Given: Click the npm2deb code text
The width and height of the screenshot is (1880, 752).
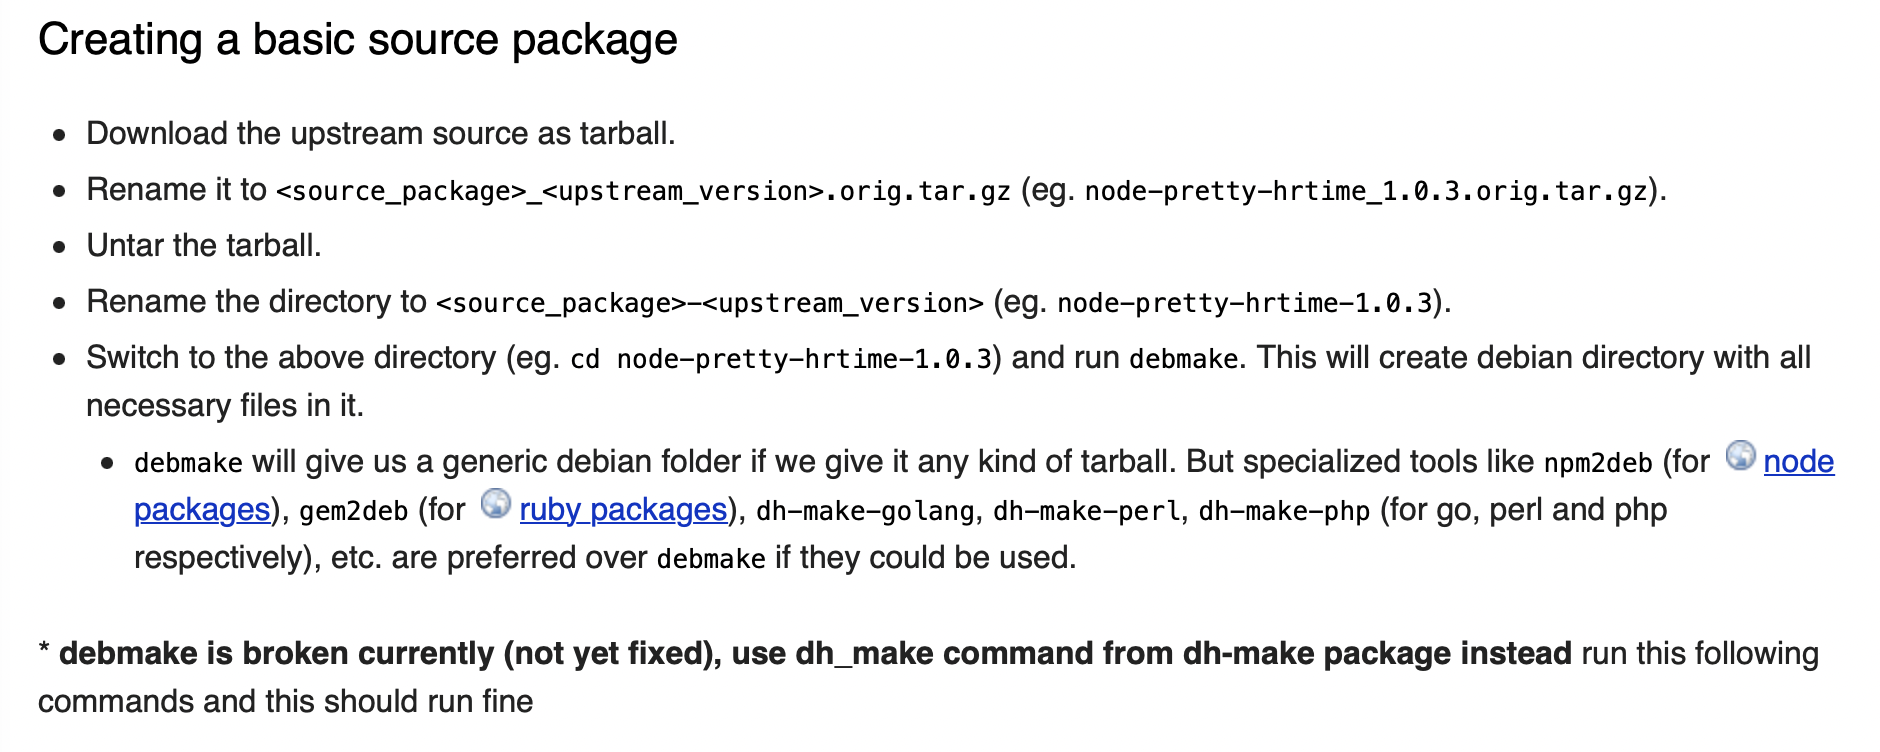Looking at the screenshot, I should click(1597, 463).
